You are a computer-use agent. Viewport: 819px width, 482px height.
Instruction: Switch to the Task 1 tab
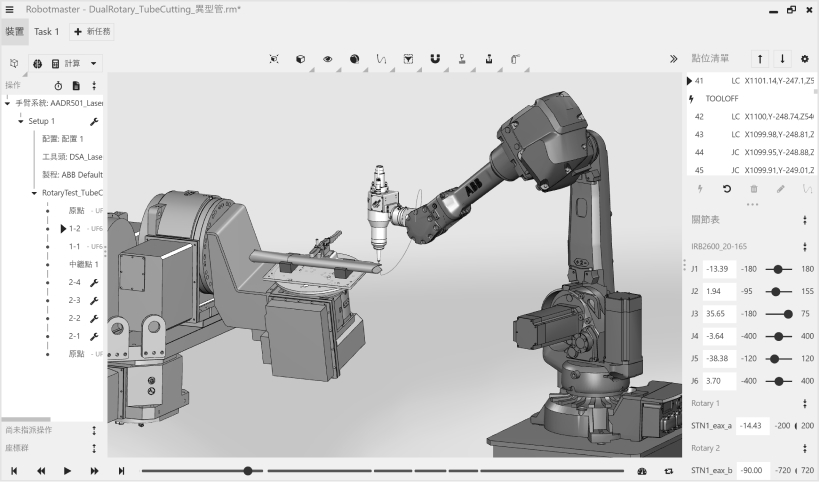pos(47,31)
